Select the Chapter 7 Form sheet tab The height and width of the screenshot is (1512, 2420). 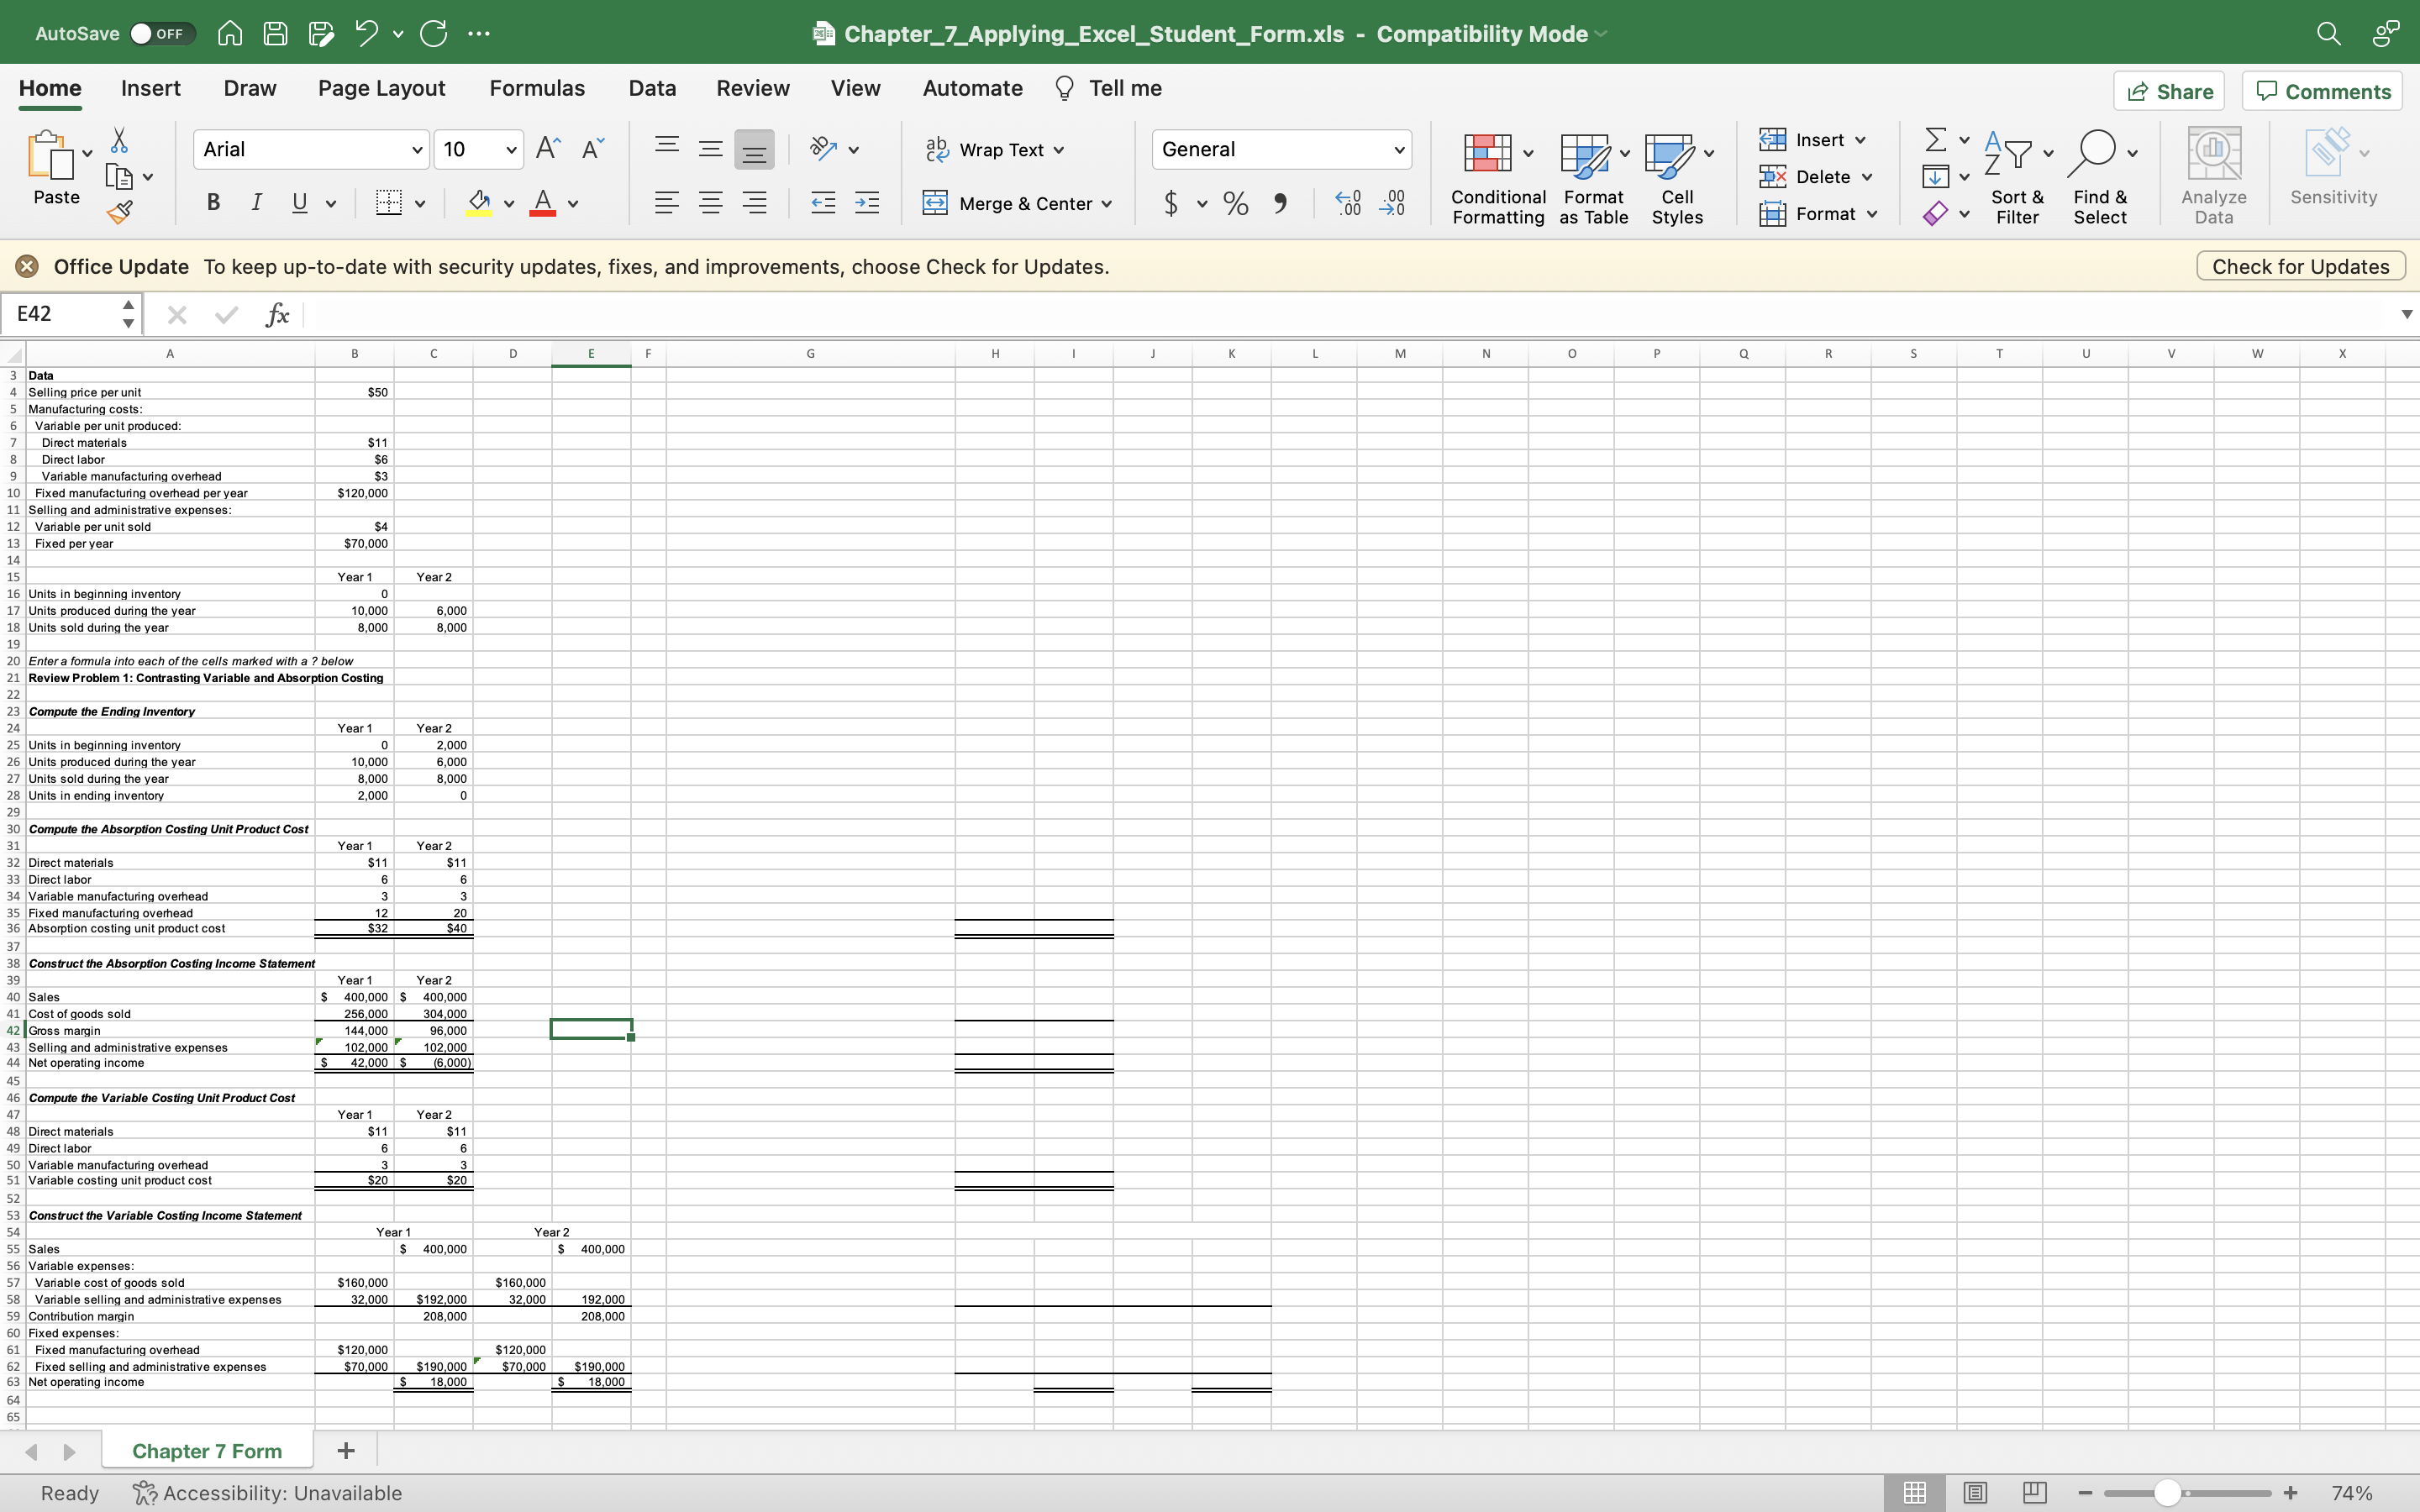click(207, 1450)
